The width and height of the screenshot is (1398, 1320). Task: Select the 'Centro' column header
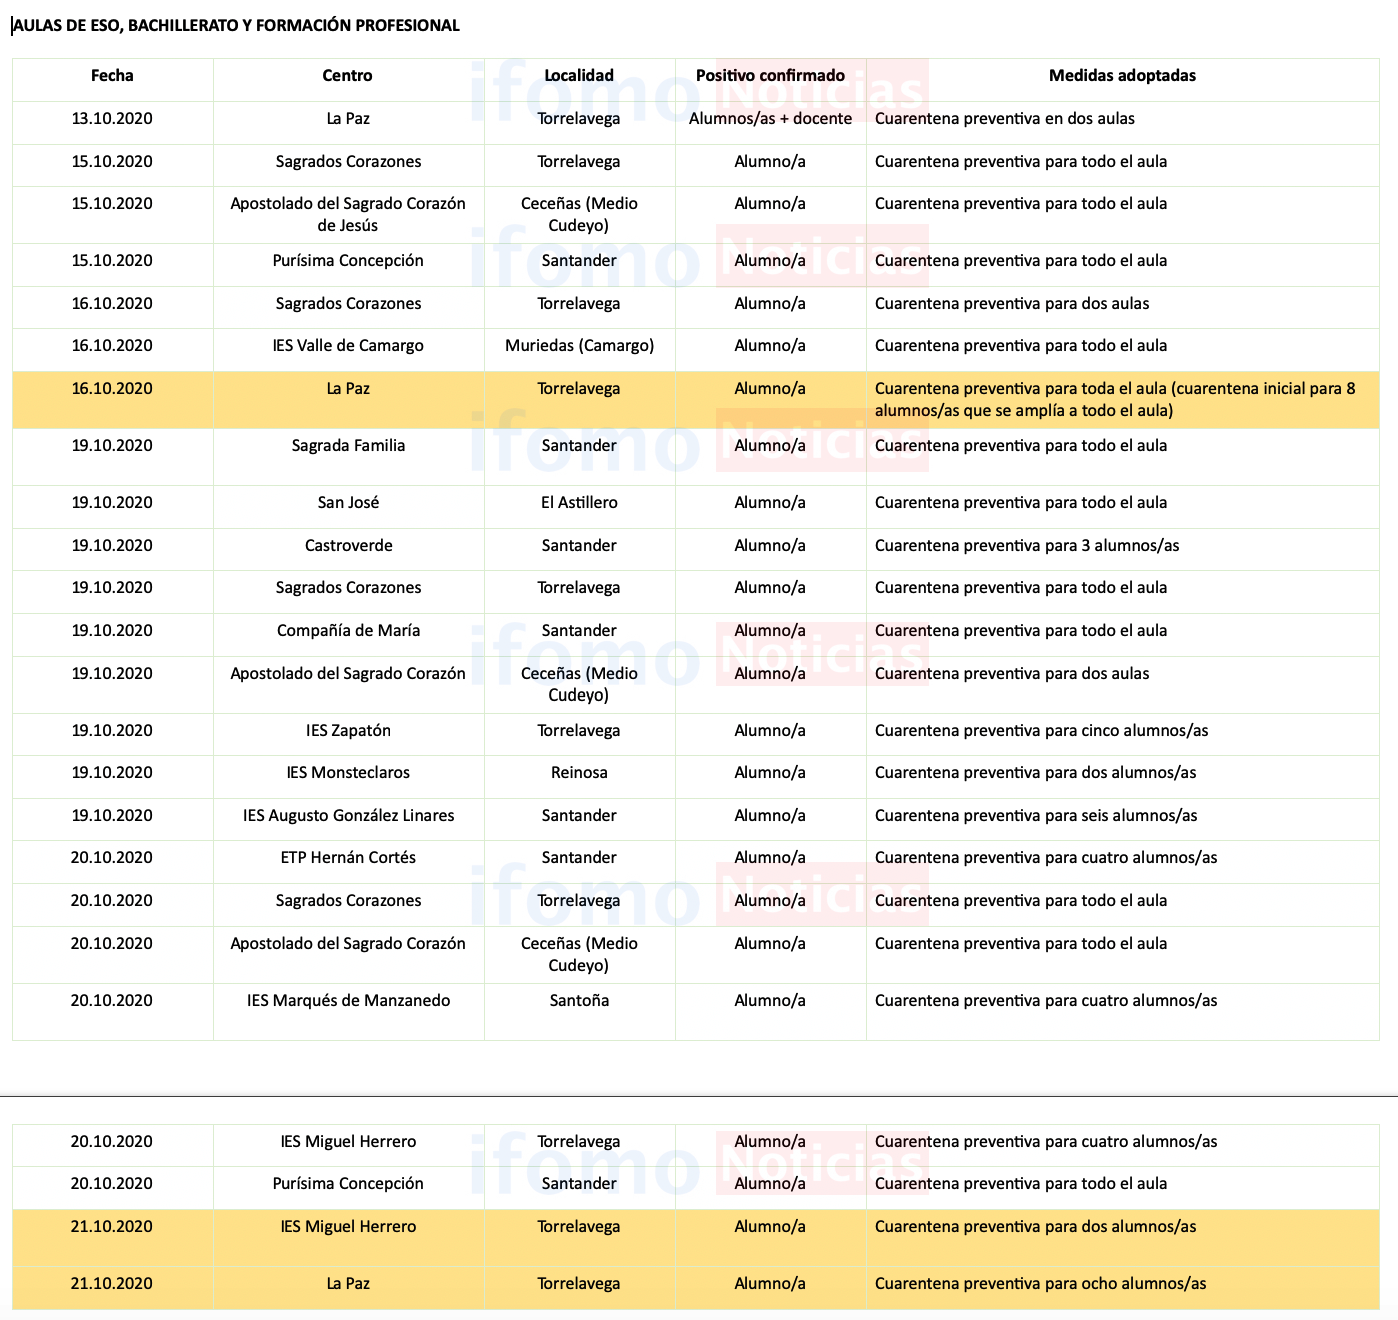[347, 76]
